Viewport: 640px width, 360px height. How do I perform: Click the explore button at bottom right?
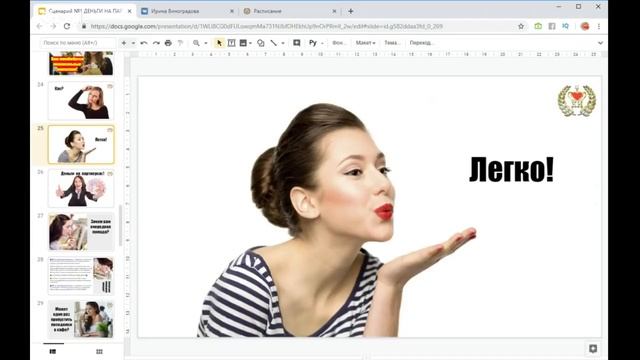(x=593, y=349)
